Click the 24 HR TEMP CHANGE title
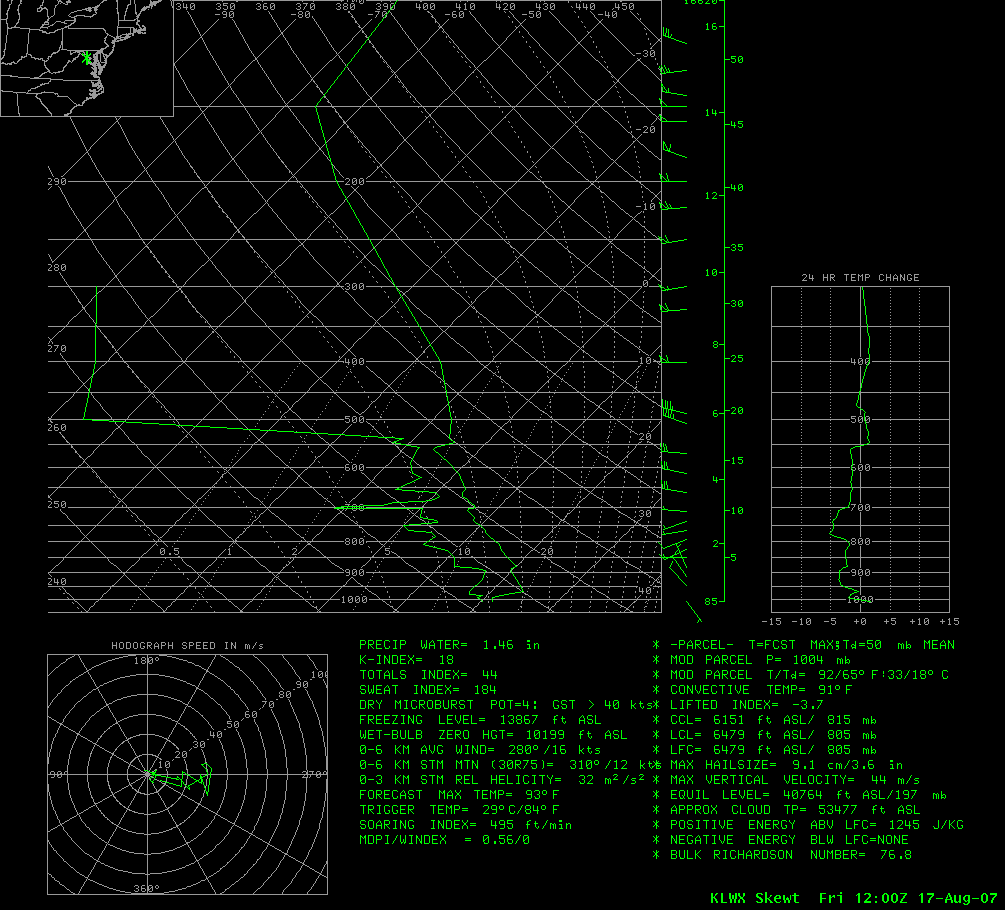The height and width of the screenshot is (910, 1005). [x=860, y=278]
